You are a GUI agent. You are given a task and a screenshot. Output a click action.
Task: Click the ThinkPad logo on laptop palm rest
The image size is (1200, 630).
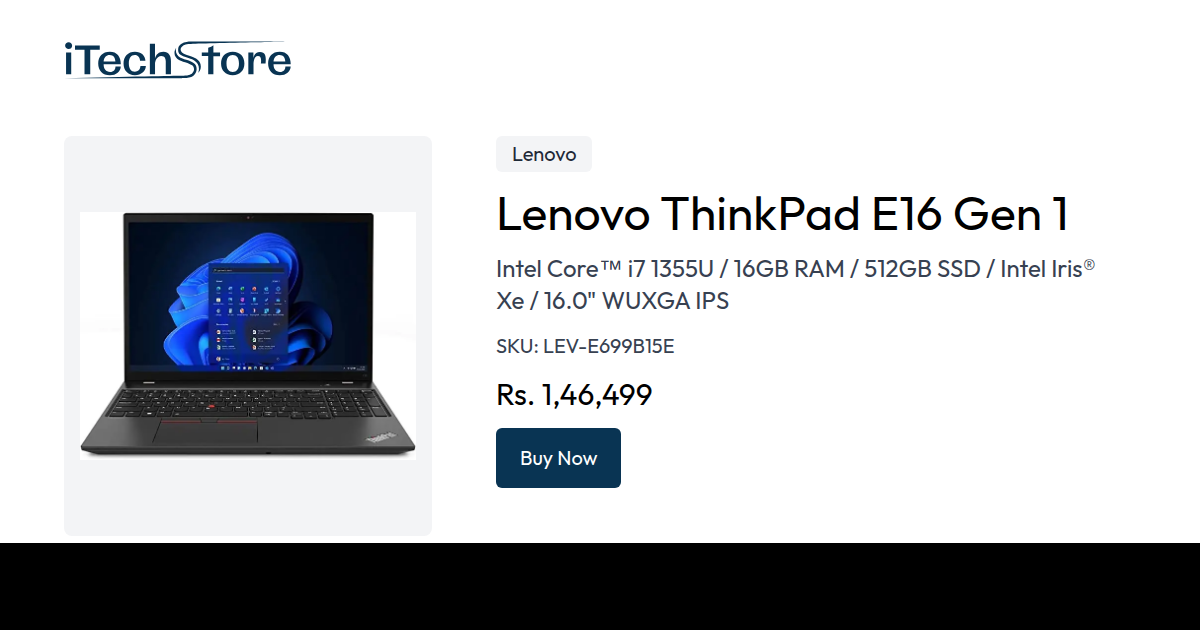[x=378, y=437]
